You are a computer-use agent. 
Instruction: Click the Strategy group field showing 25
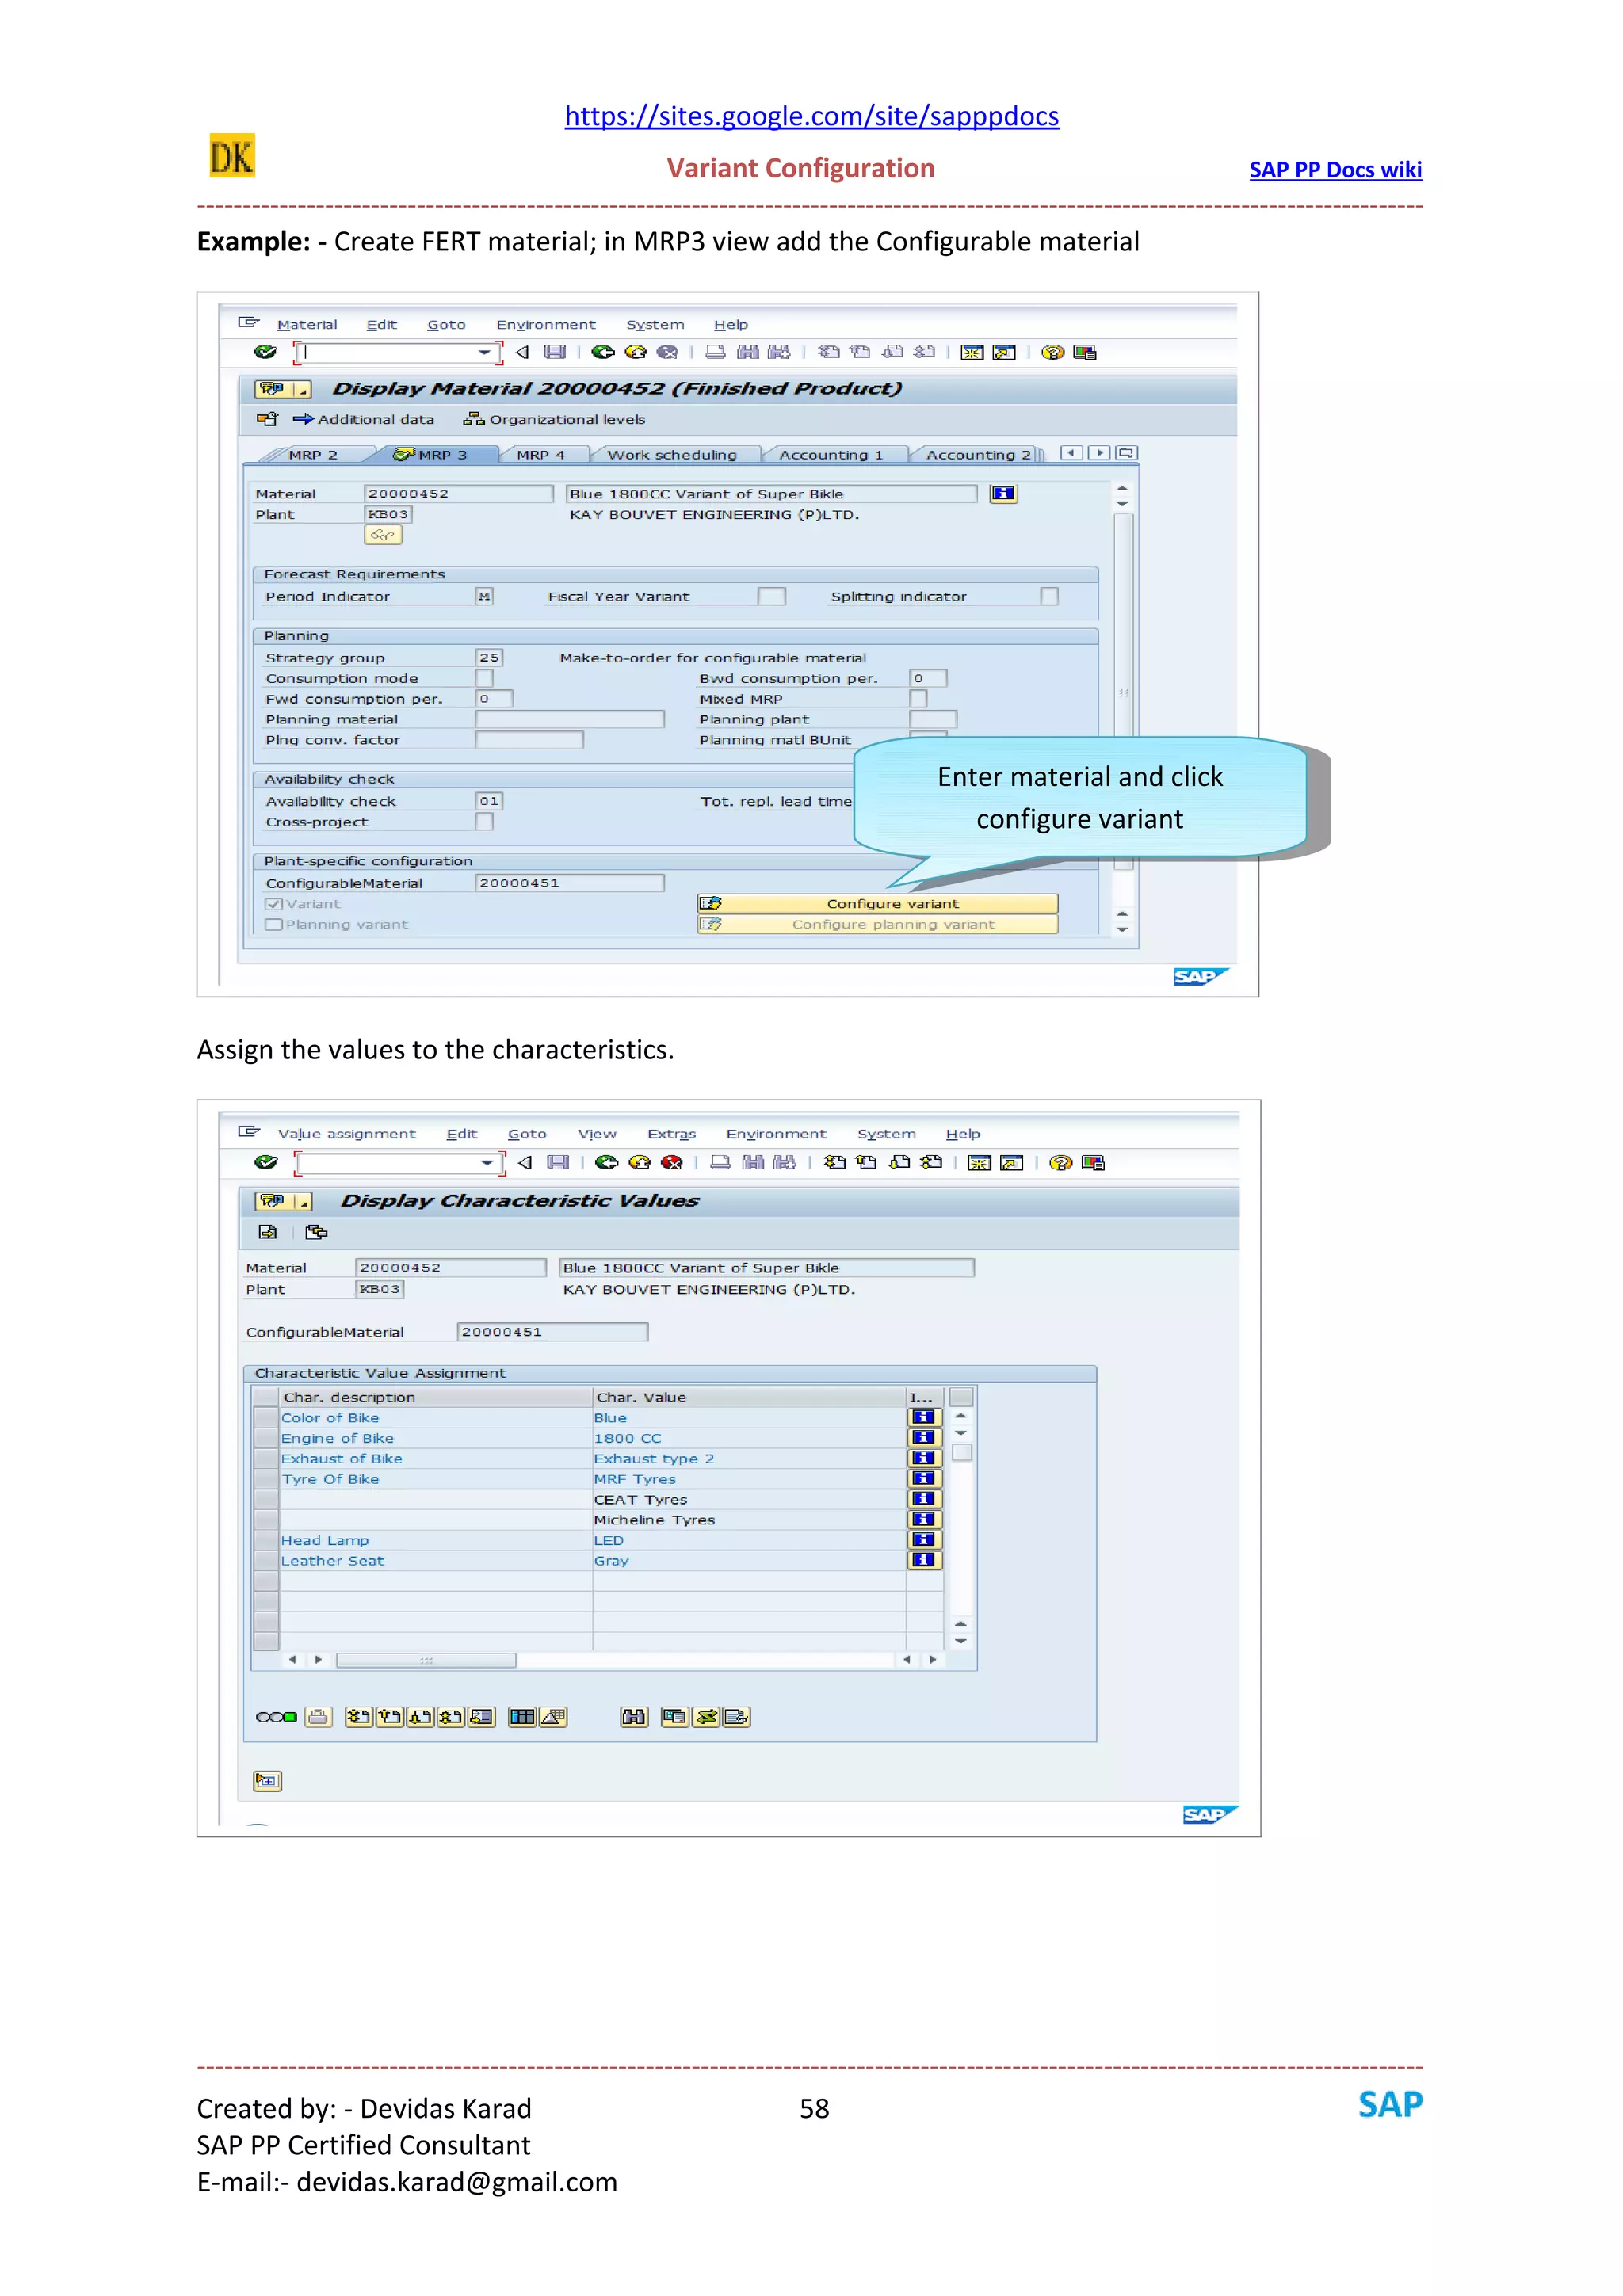(x=488, y=657)
